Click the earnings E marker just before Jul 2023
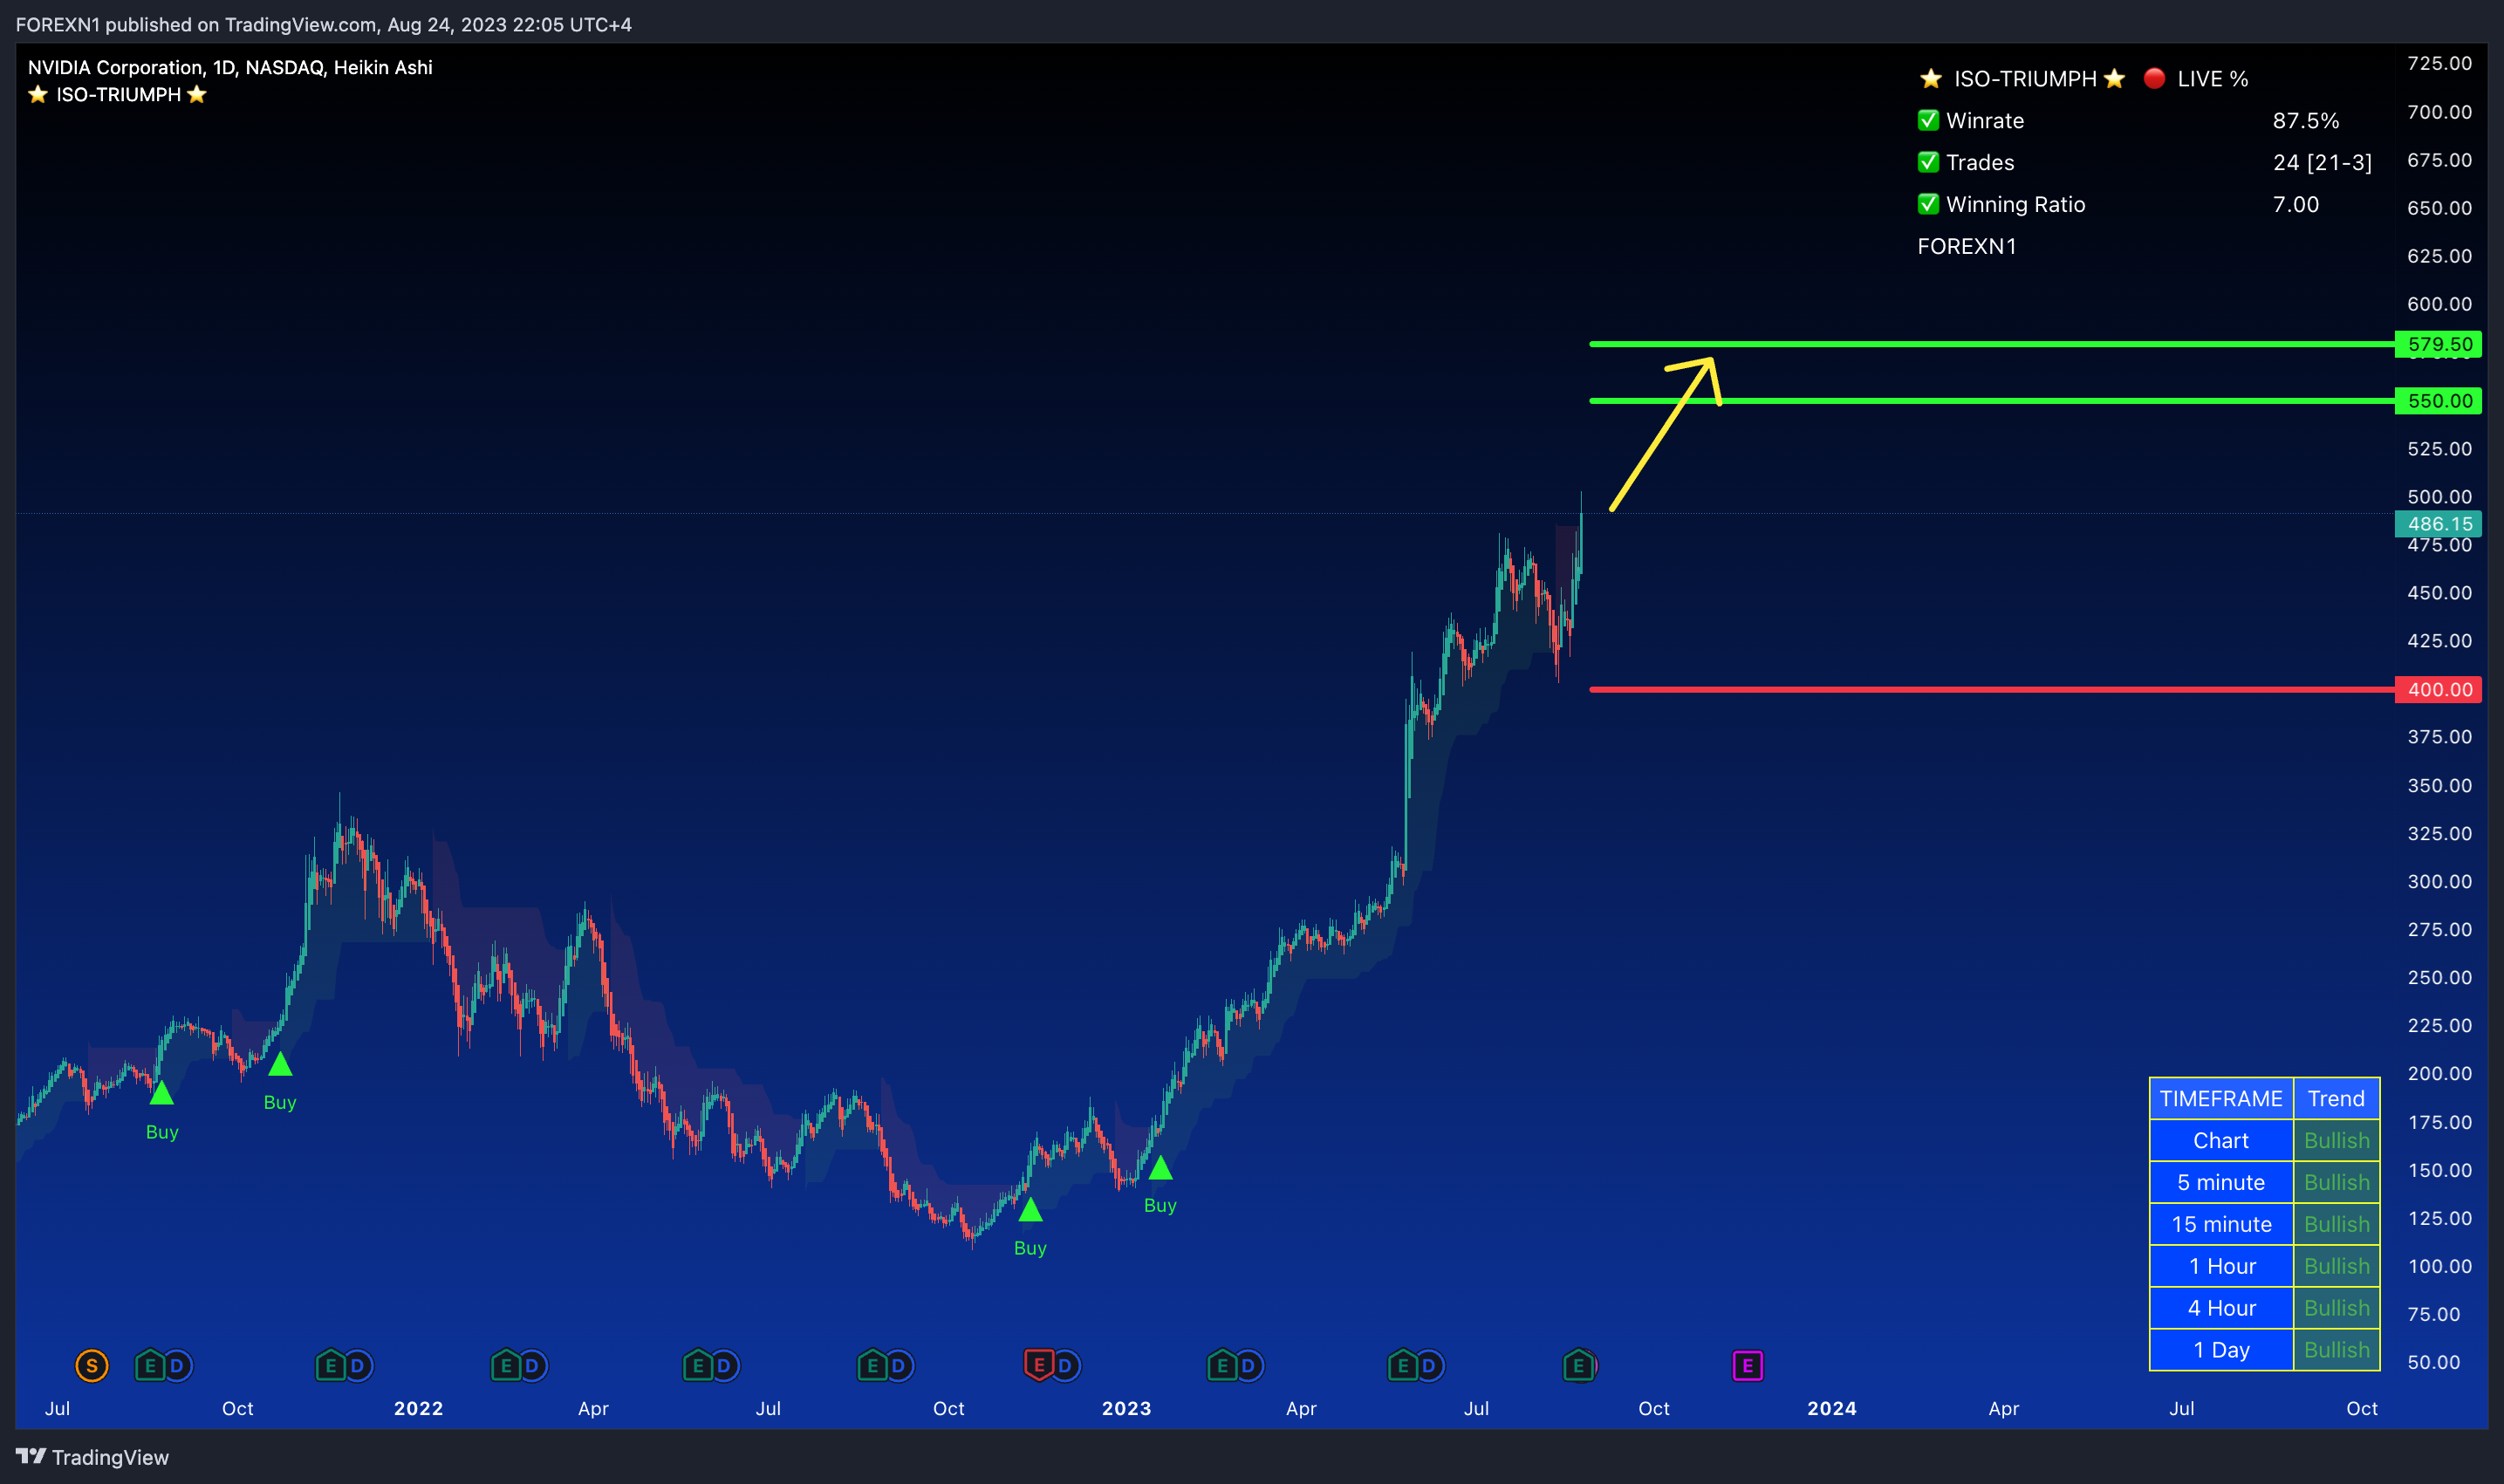Viewport: 2504px width, 1484px height. [x=1403, y=1365]
